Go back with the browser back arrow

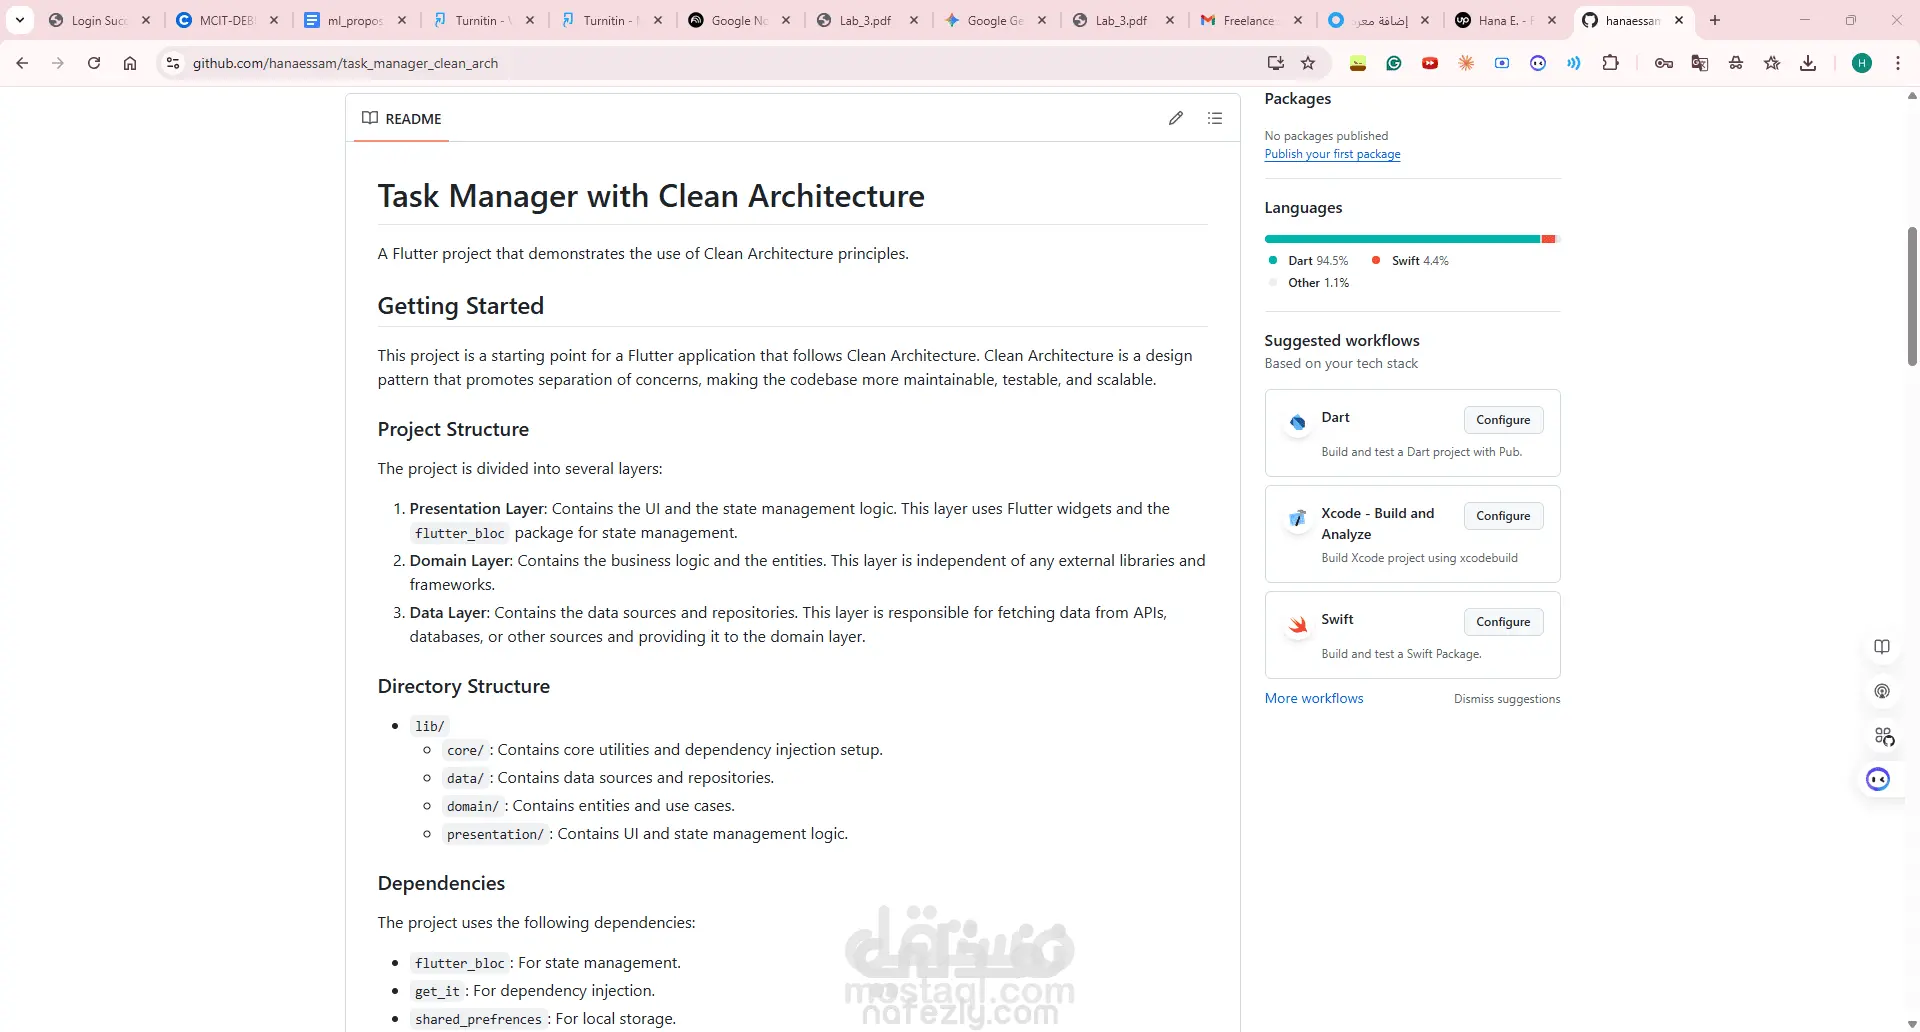pyautogui.click(x=22, y=63)
